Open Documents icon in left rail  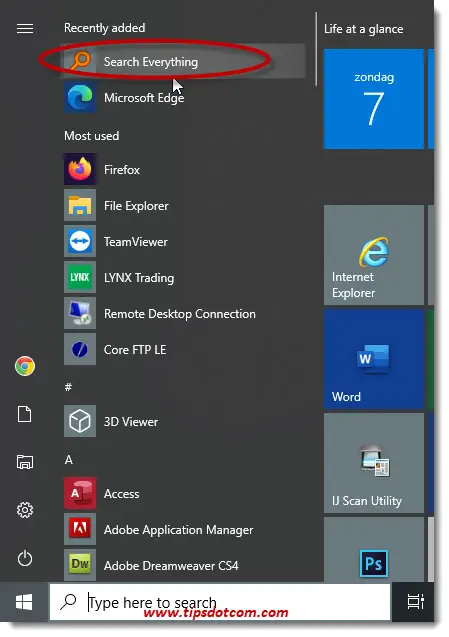coord(24,414)
